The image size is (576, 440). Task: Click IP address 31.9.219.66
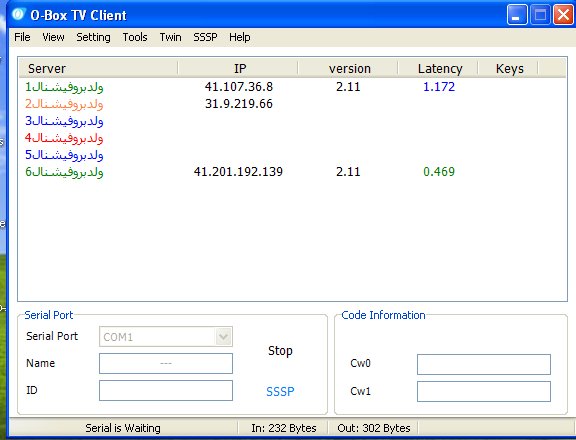point(239,104)
